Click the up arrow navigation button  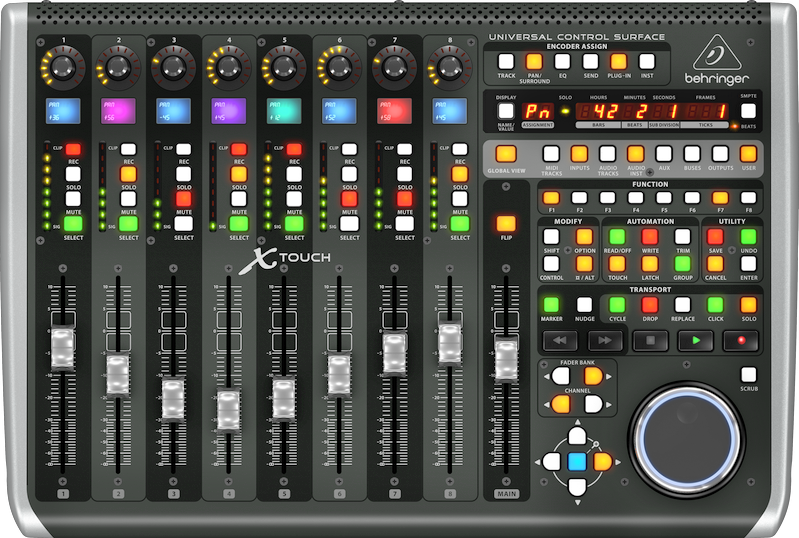pyautogui.click(x=577, y=437)
